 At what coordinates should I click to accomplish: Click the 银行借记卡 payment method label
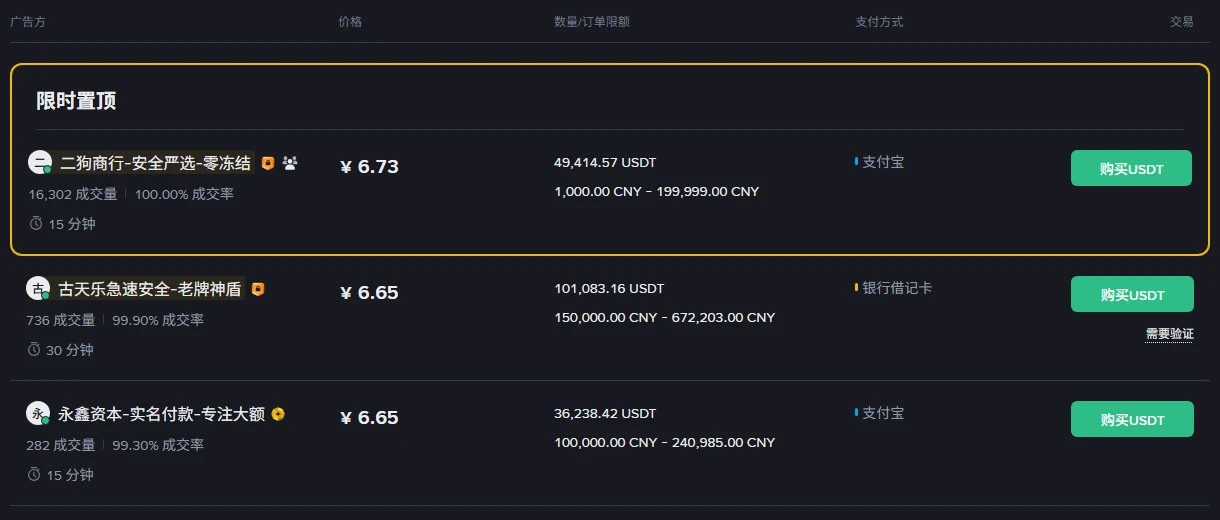(x=897, y=288)
